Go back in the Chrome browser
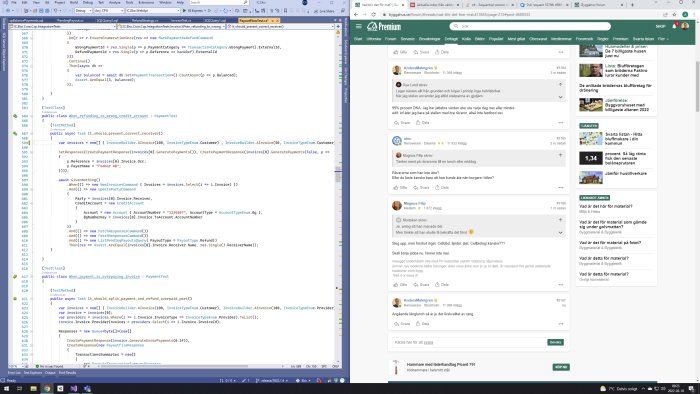 coord(356,14)
